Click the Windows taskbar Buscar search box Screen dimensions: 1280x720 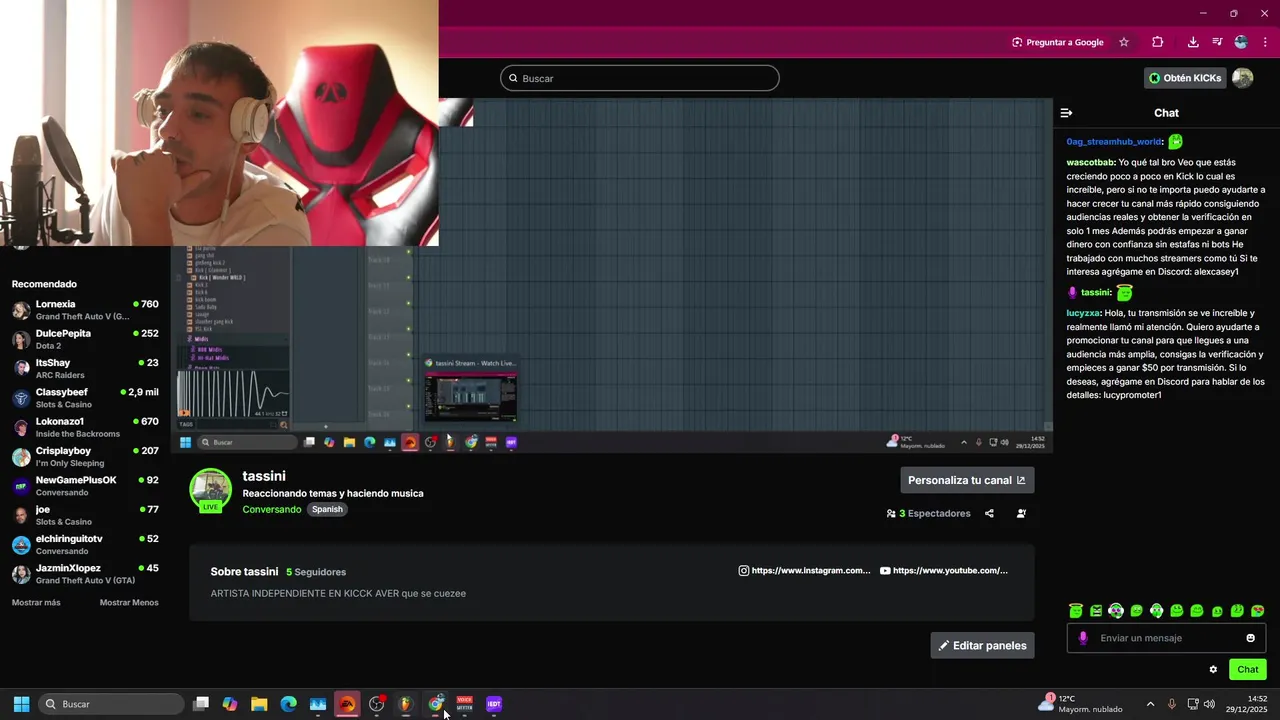click(x=111, y=704)
